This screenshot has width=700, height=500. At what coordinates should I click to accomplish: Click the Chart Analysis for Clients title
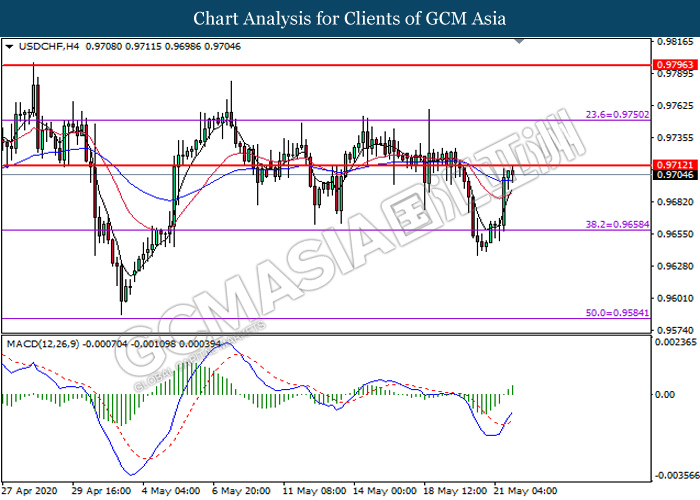pos(350,18)
